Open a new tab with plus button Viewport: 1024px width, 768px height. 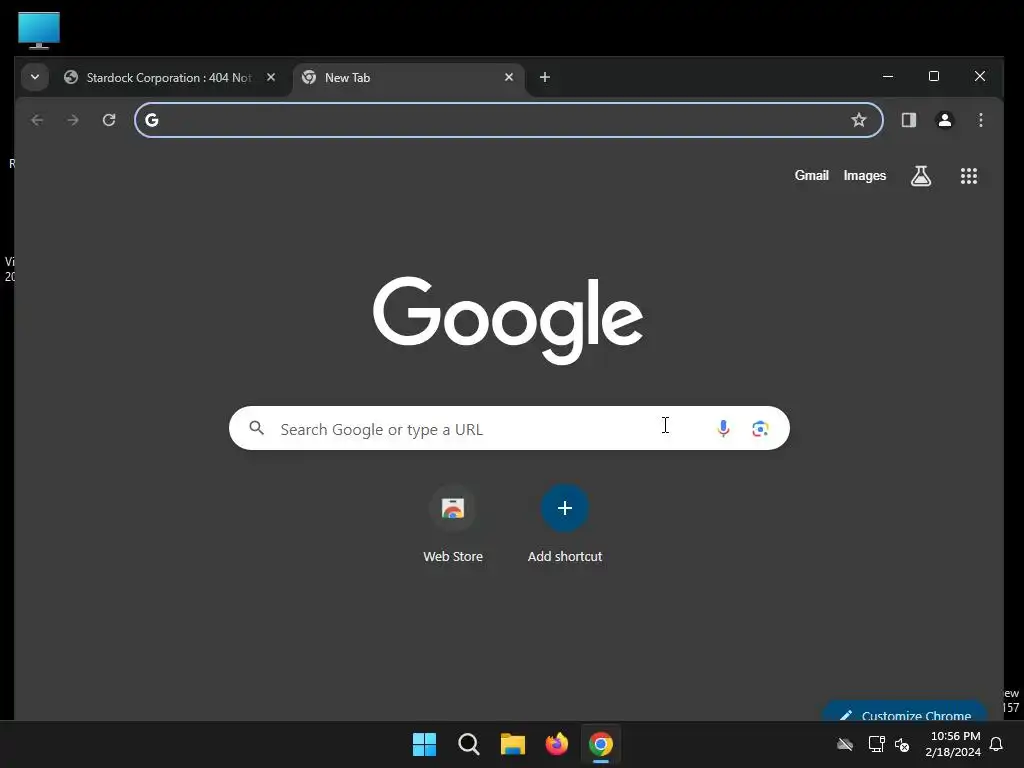coord(545,77)
